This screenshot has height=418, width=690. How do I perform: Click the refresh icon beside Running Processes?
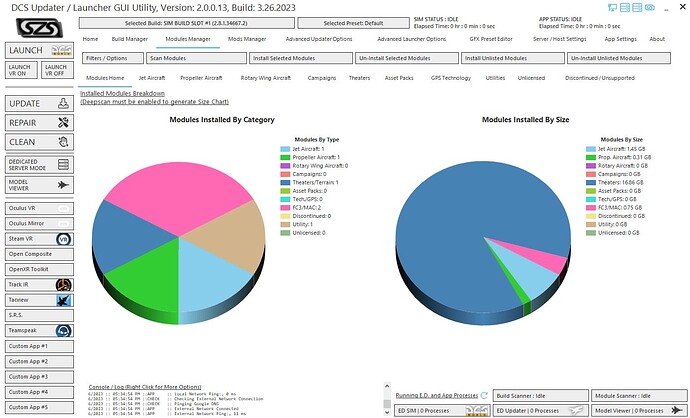pyautogui.click(x=484, y=395)
